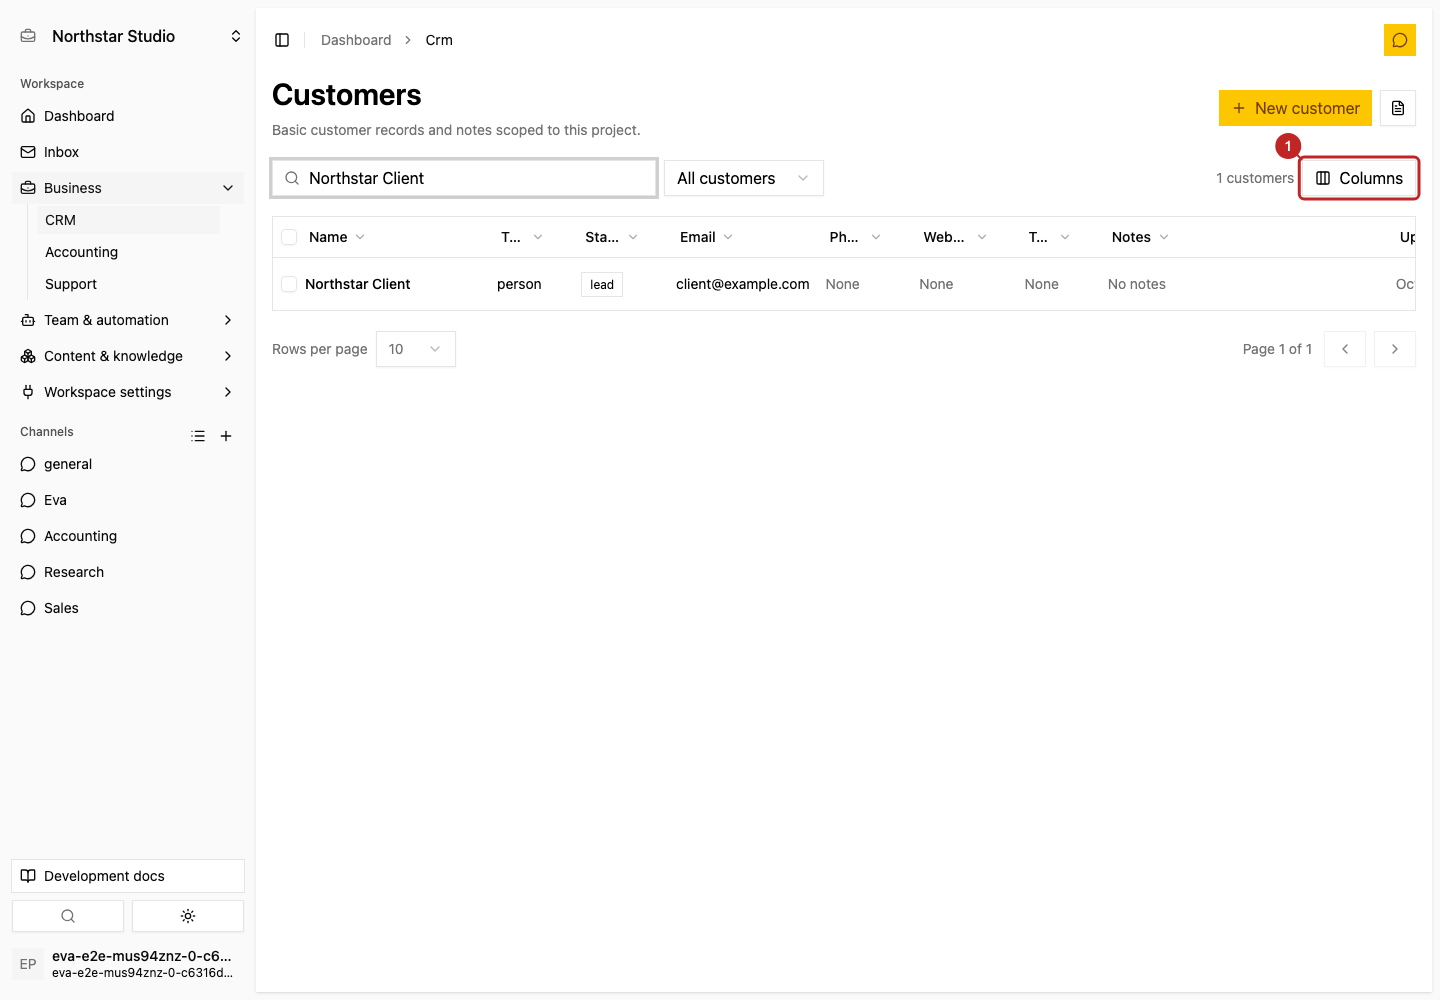
Task: Open Support under Business
Action: pos(128,284)
